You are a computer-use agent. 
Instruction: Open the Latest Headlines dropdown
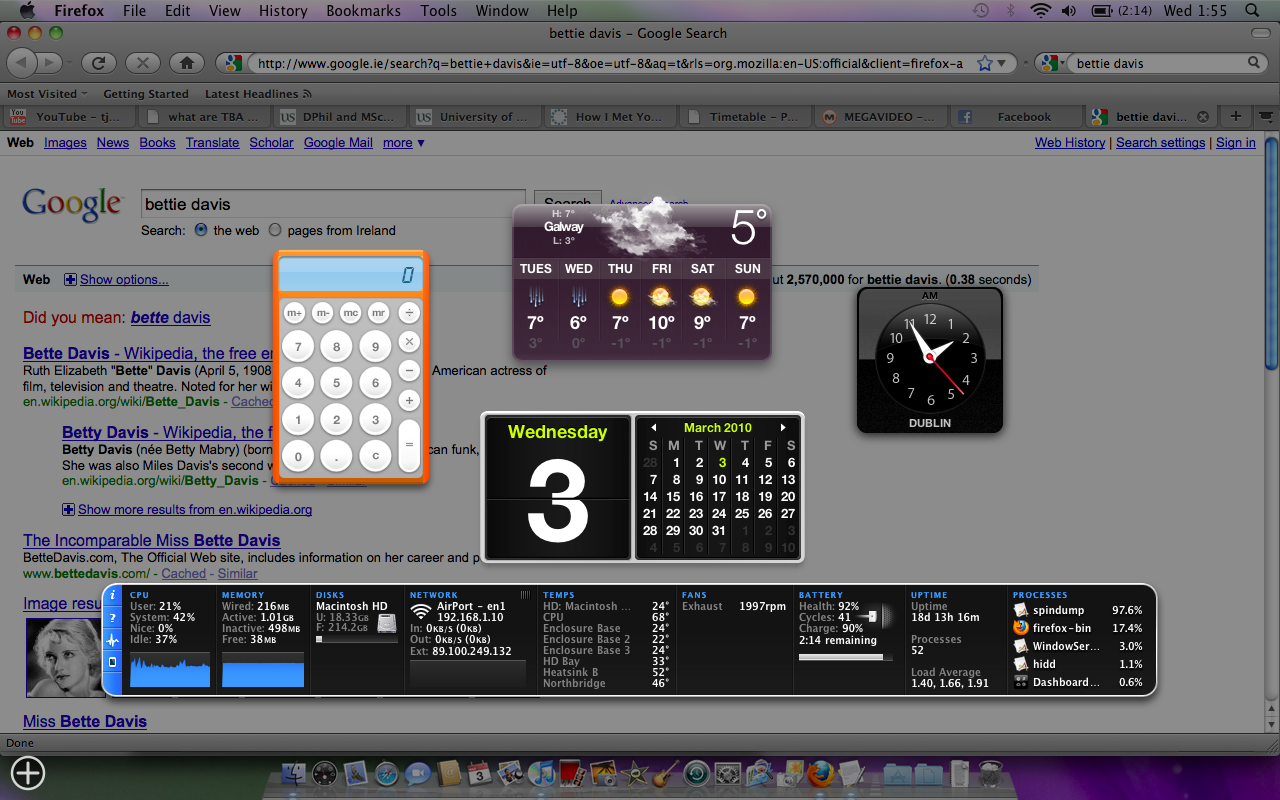point(257,94)
